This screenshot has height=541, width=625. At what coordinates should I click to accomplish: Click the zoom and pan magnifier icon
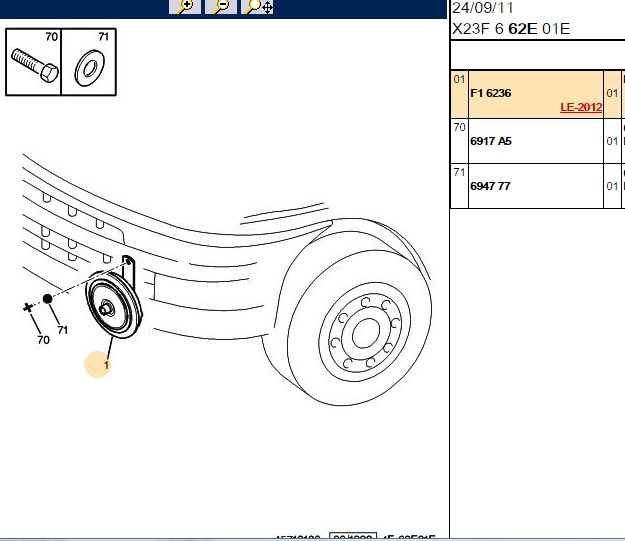257,7
